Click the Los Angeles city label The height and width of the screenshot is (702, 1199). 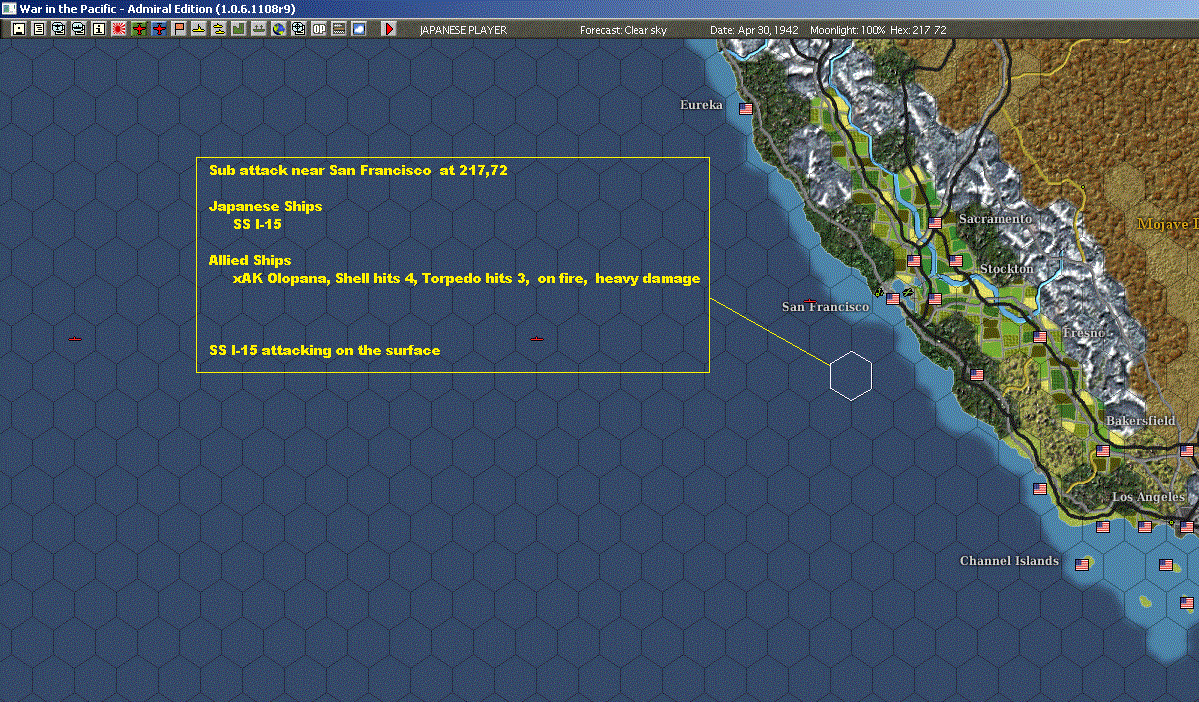[1148, 497]
